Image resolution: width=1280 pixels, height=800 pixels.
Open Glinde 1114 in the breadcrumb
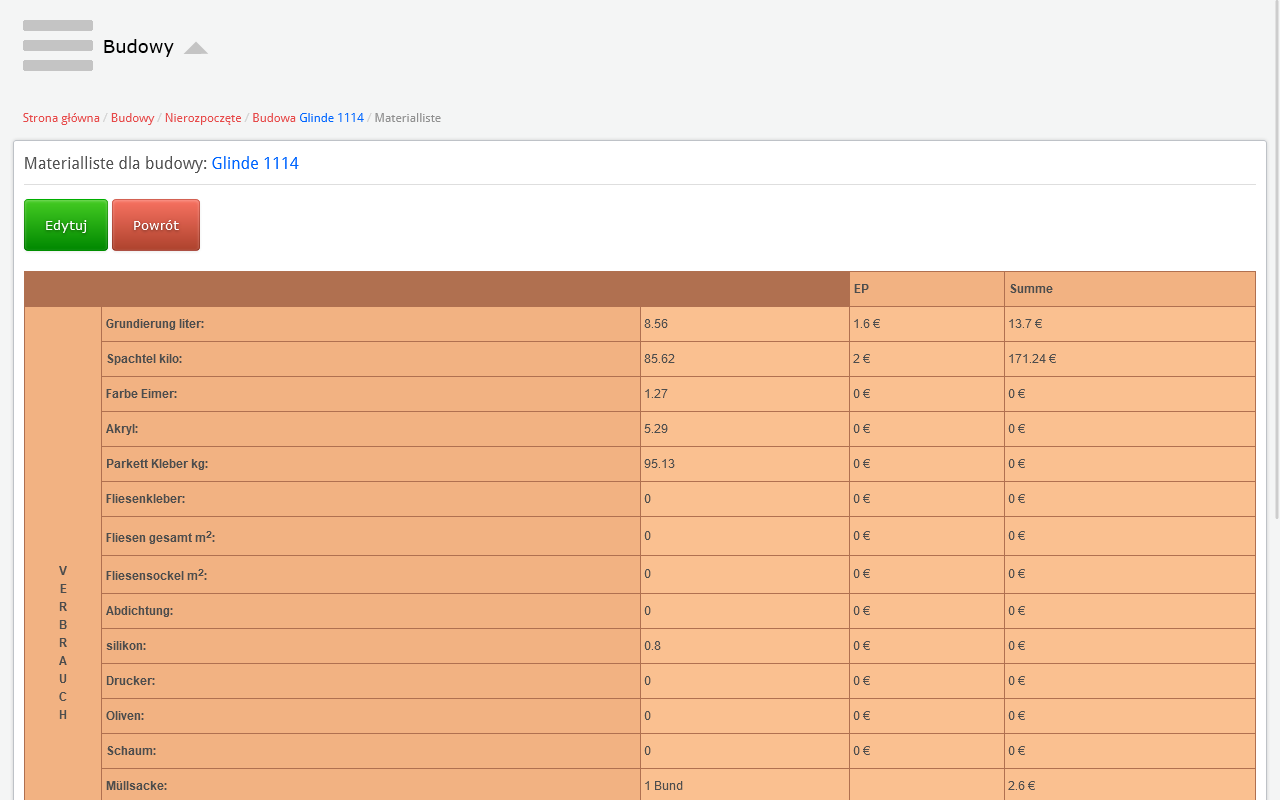tap(331, 118)
